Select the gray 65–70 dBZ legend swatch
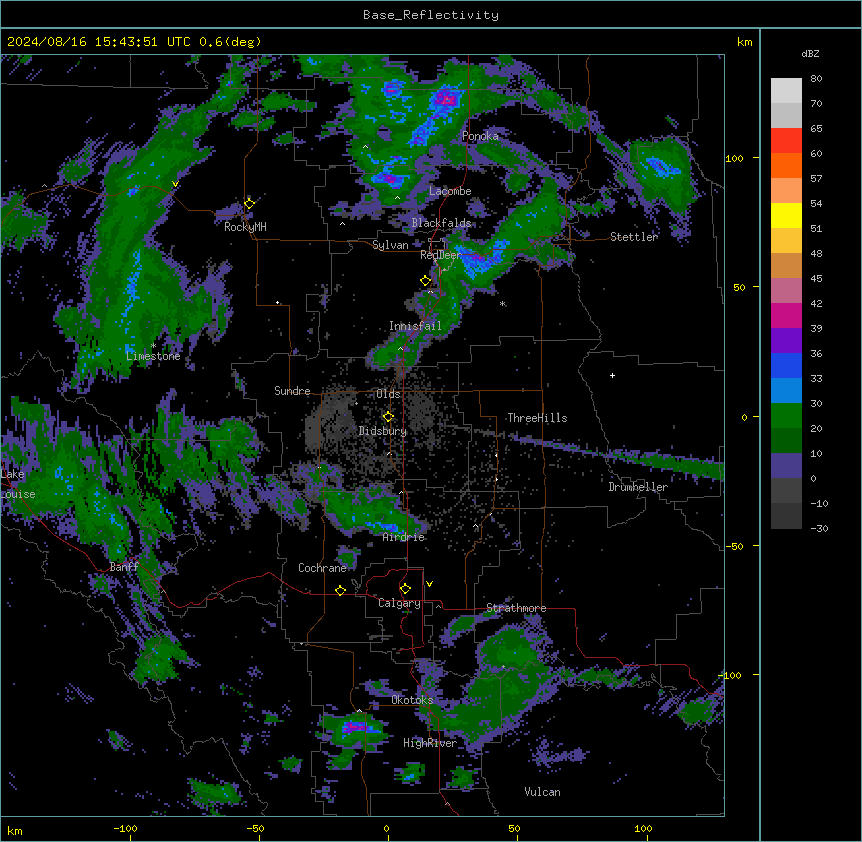Viewport: 862px width, 842px height. pos(786,115)
